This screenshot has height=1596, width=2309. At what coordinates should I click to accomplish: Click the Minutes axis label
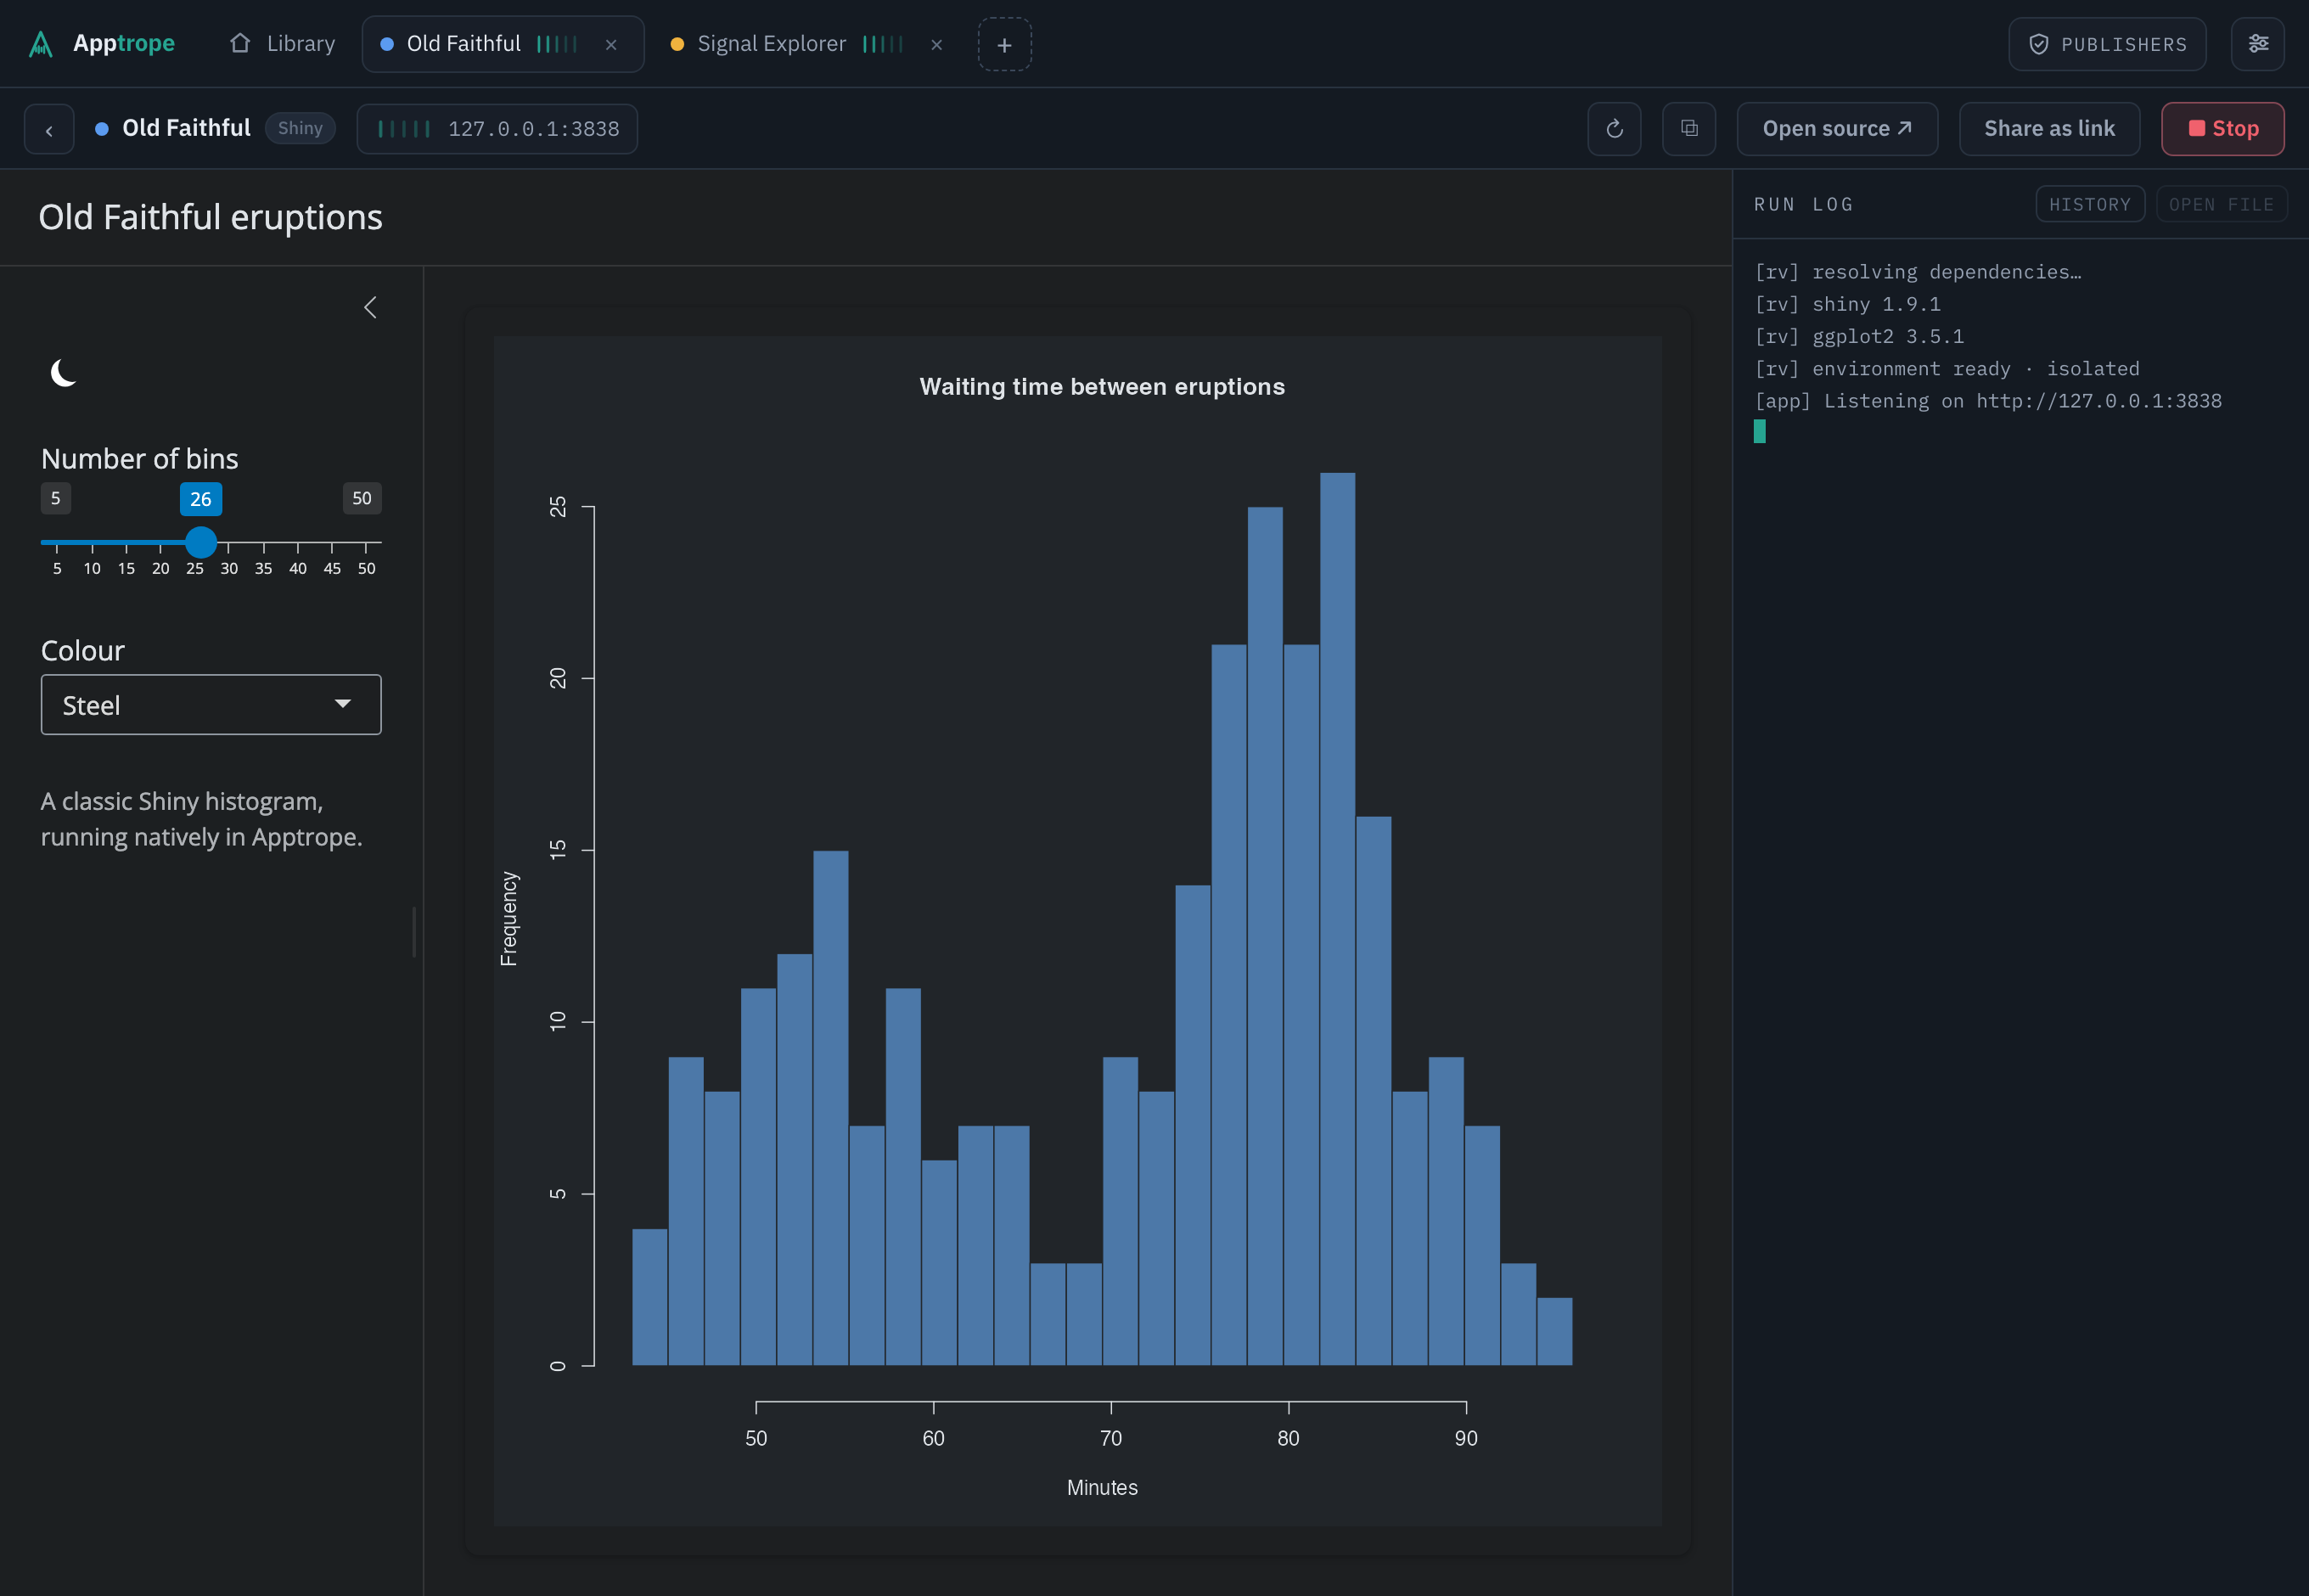pyautogui.click(x=1102, y=1488)
